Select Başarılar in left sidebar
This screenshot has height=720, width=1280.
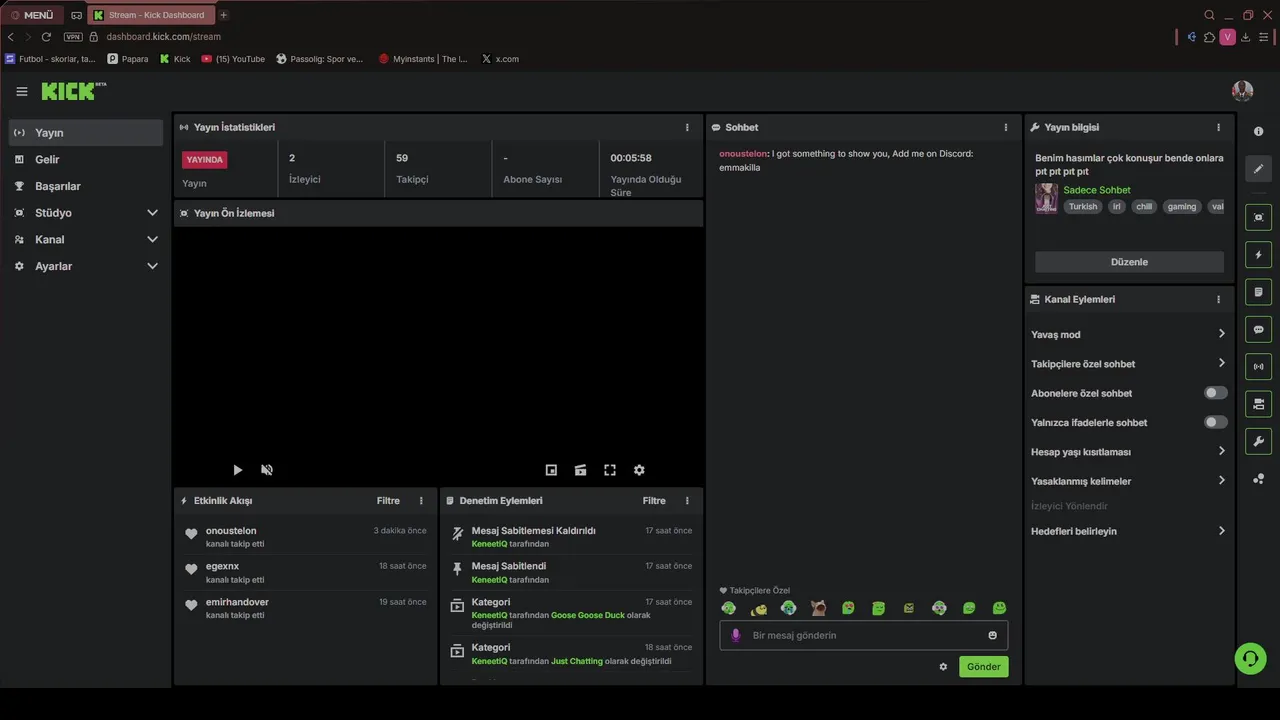tap(86, 186)
